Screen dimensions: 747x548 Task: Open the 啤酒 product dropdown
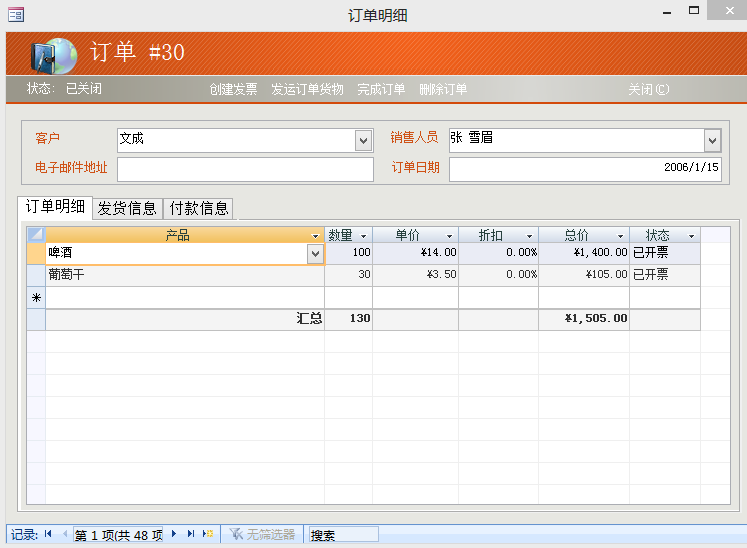[x=315, y=254]
